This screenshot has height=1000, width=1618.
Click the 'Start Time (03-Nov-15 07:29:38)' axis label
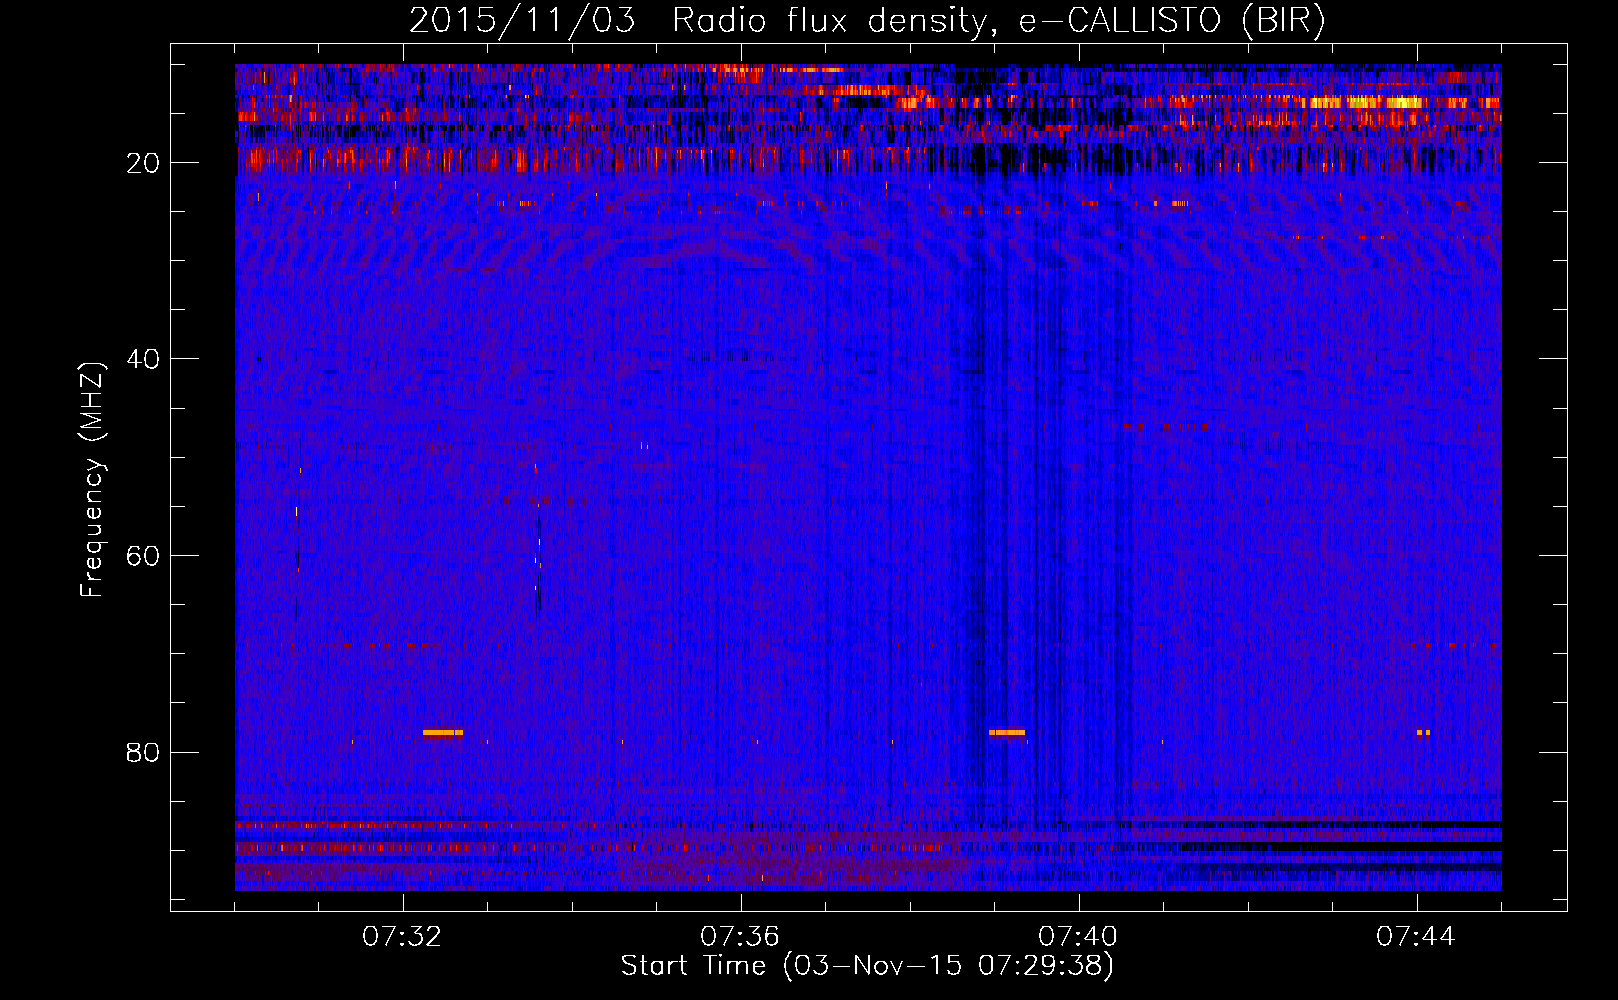point(867,966)
